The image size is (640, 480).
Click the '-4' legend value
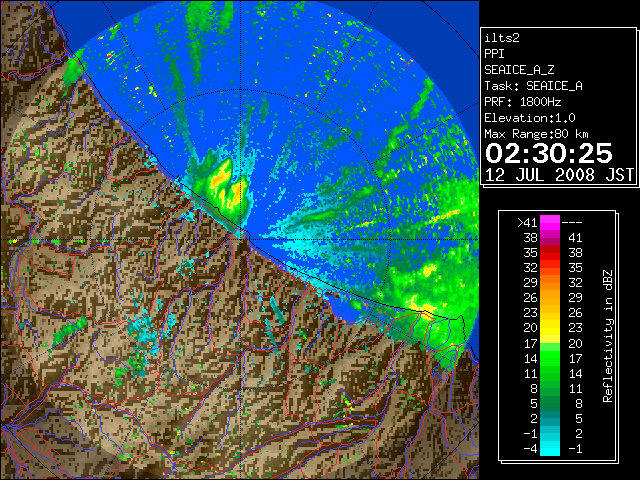click(530, 449)
